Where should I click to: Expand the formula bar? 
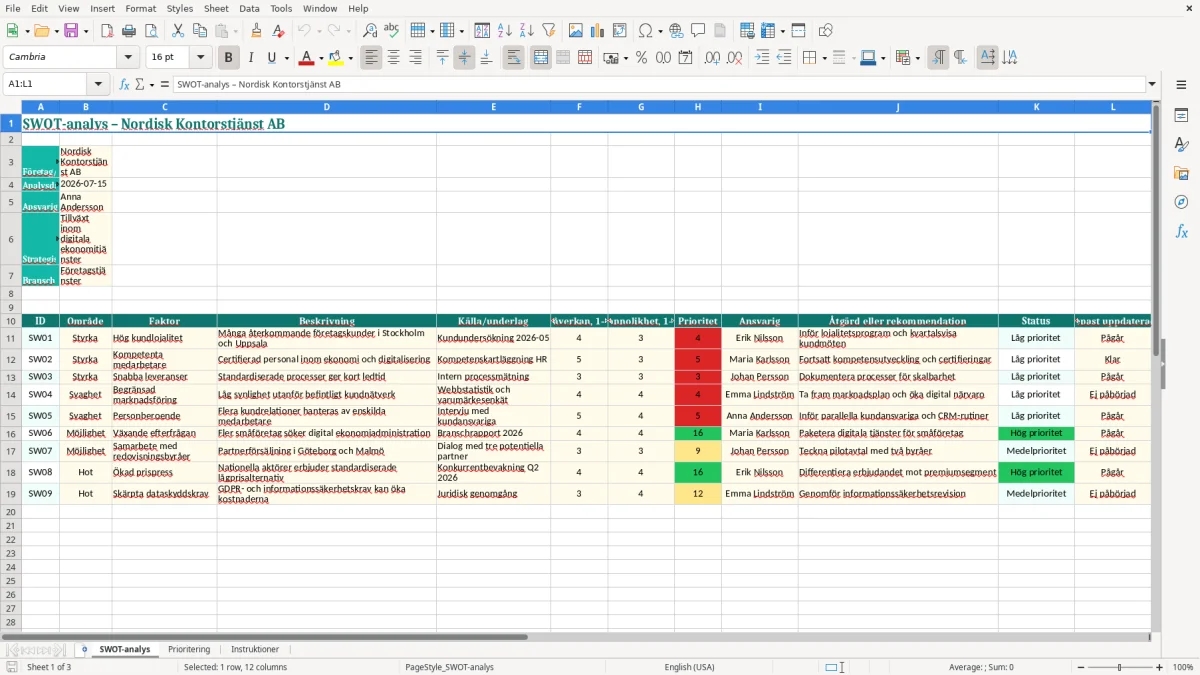(x=1152, y=85)
